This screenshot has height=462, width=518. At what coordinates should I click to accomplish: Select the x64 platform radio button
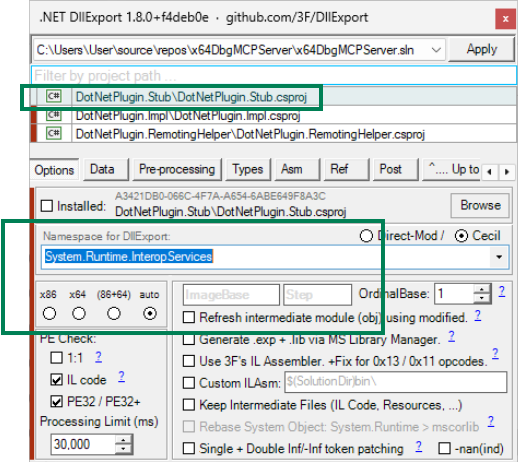[x=79, y=313]
